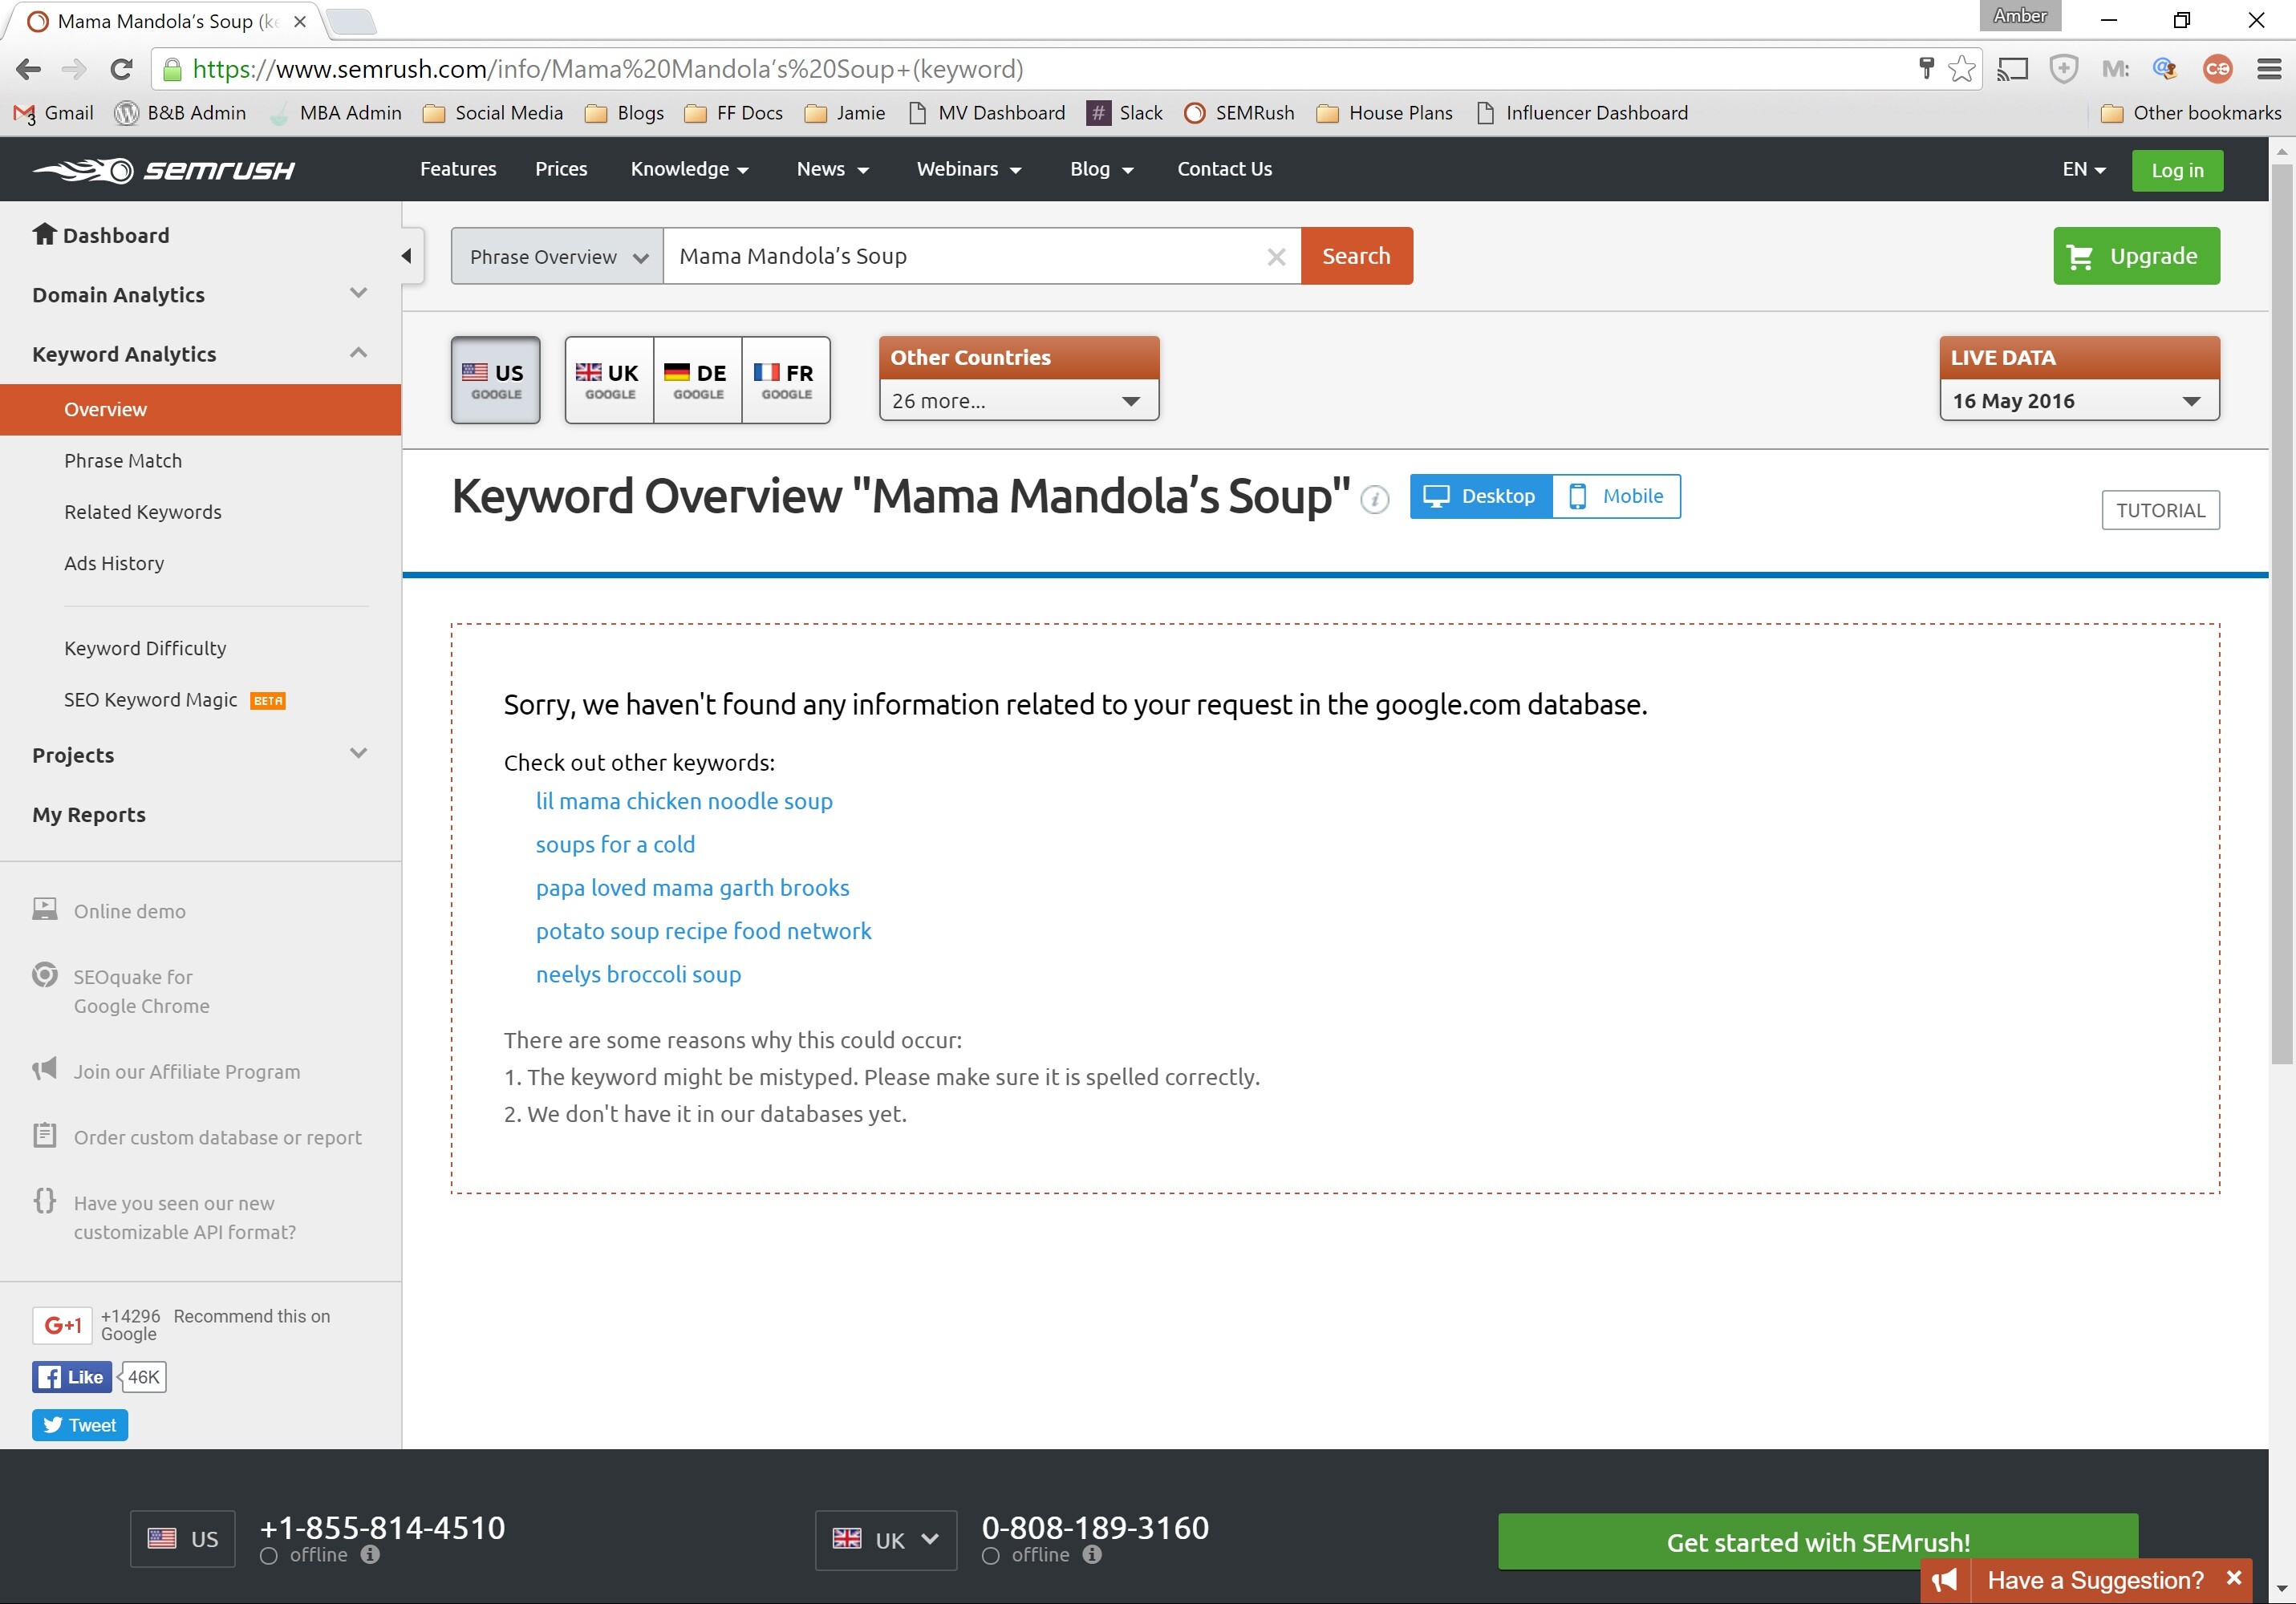
Task: Click the Affiliate Program megaphone icon
Action: tap(45, 1070)
